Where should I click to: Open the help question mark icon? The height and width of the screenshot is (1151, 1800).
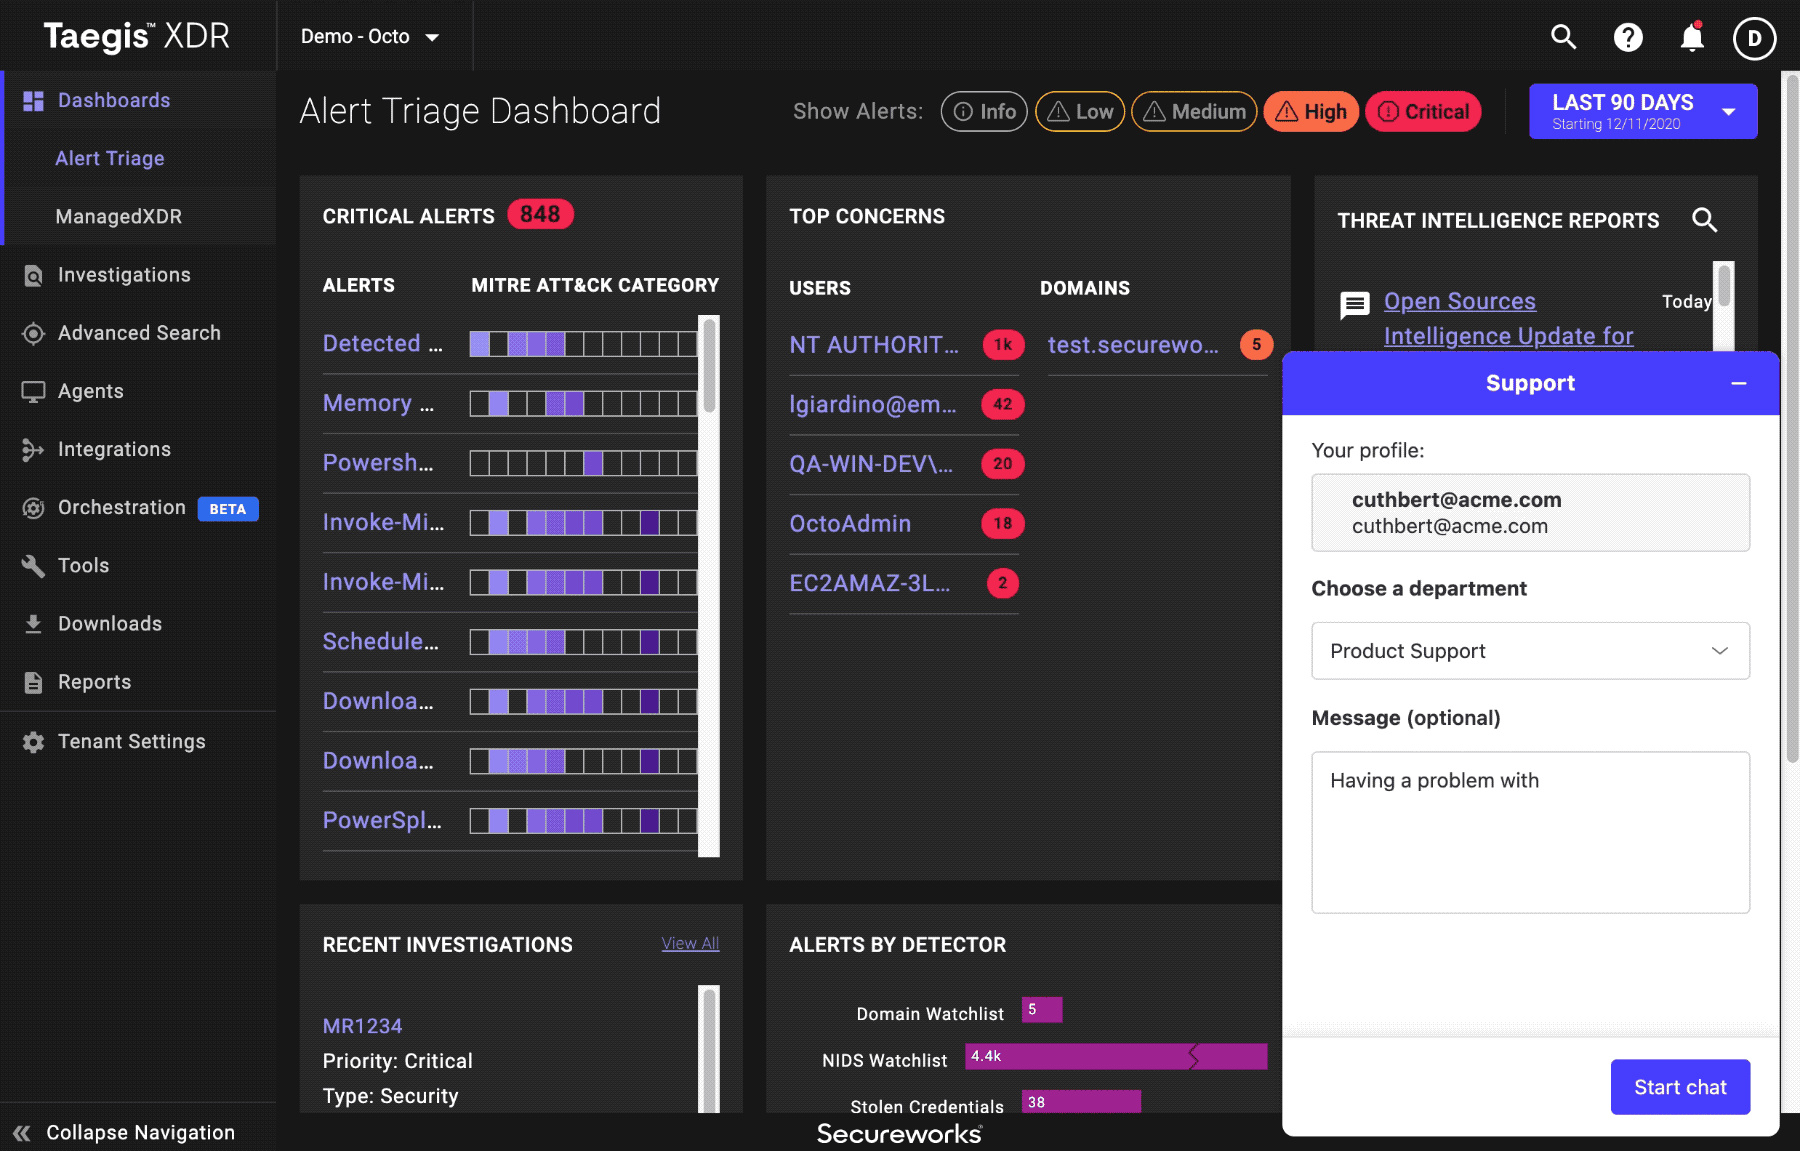(x=1628, y=37)
